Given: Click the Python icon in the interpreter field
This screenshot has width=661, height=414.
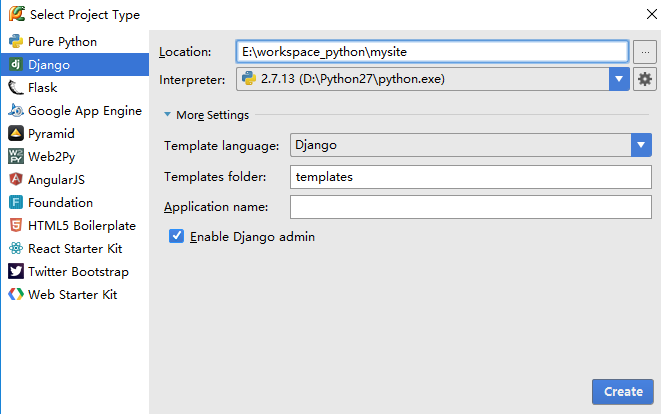Looking at the screenshot, I should tap(249, 78).
